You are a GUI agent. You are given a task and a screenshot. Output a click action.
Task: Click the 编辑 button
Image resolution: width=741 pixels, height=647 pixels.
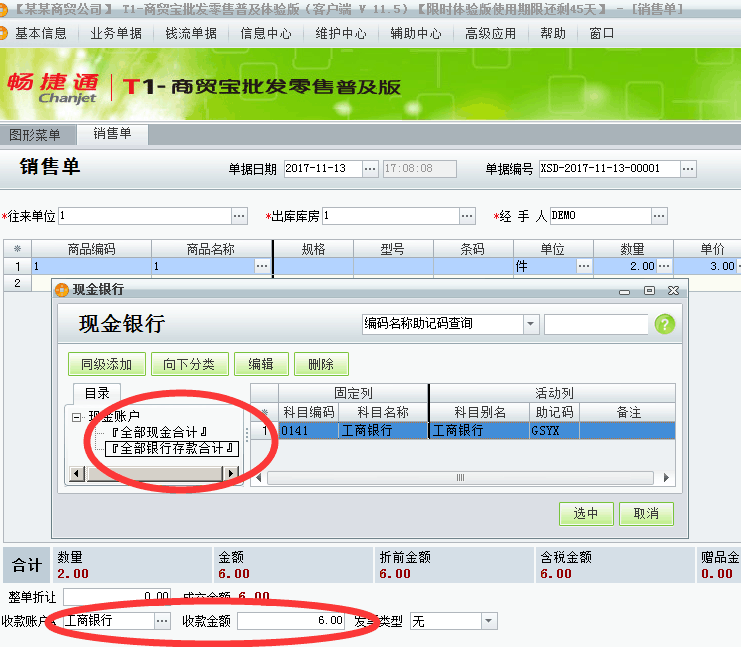tap(261, 364)
